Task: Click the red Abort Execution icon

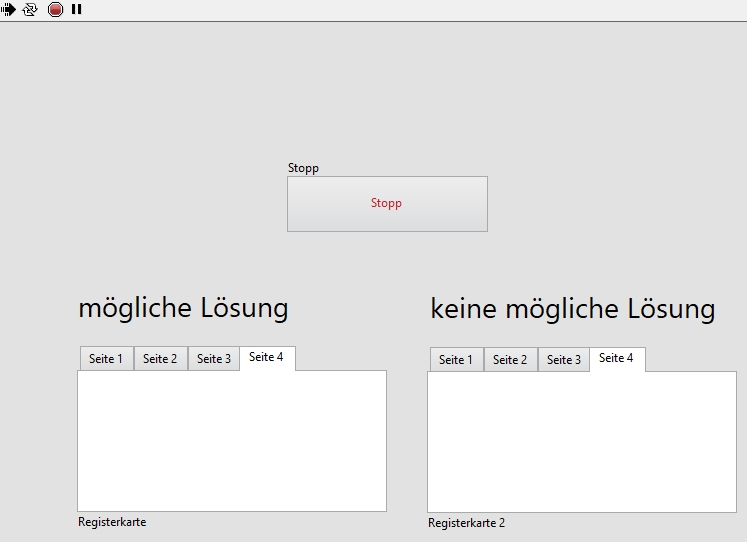Action: (55, 10)
